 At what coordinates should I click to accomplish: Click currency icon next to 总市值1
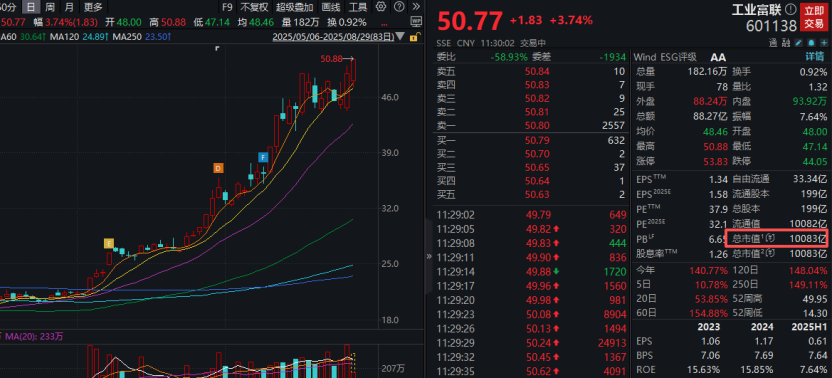coord(770,238)
